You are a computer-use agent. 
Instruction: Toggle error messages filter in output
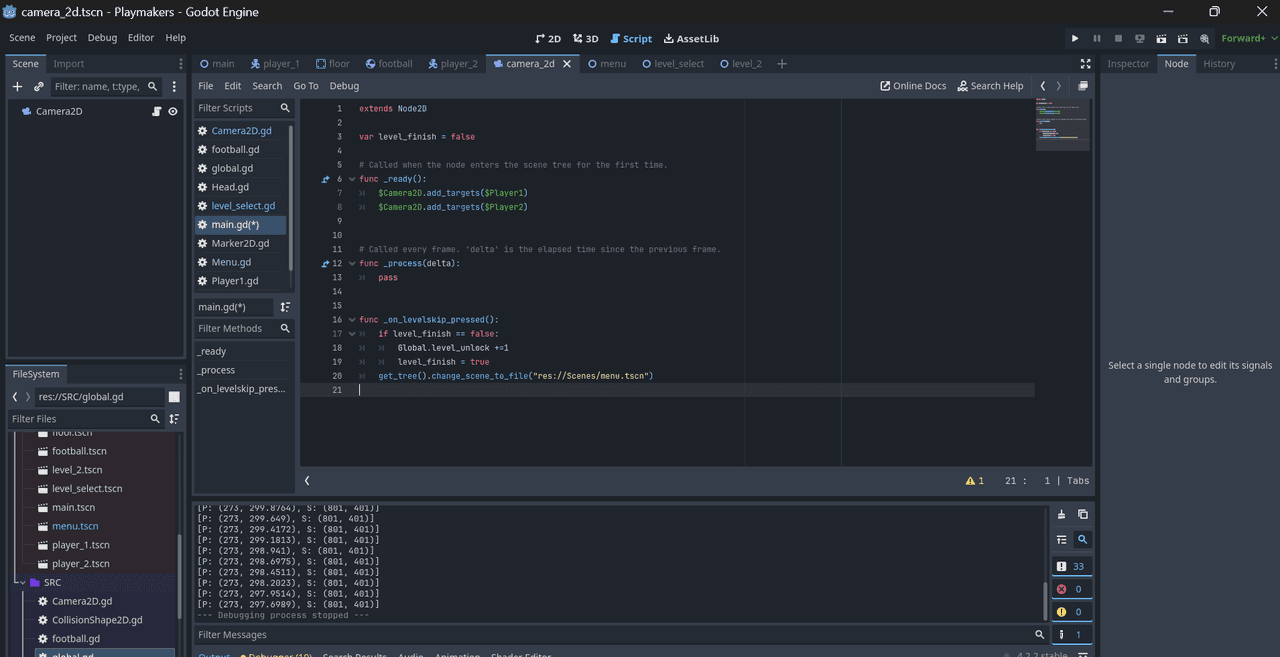click(1071, 589)
